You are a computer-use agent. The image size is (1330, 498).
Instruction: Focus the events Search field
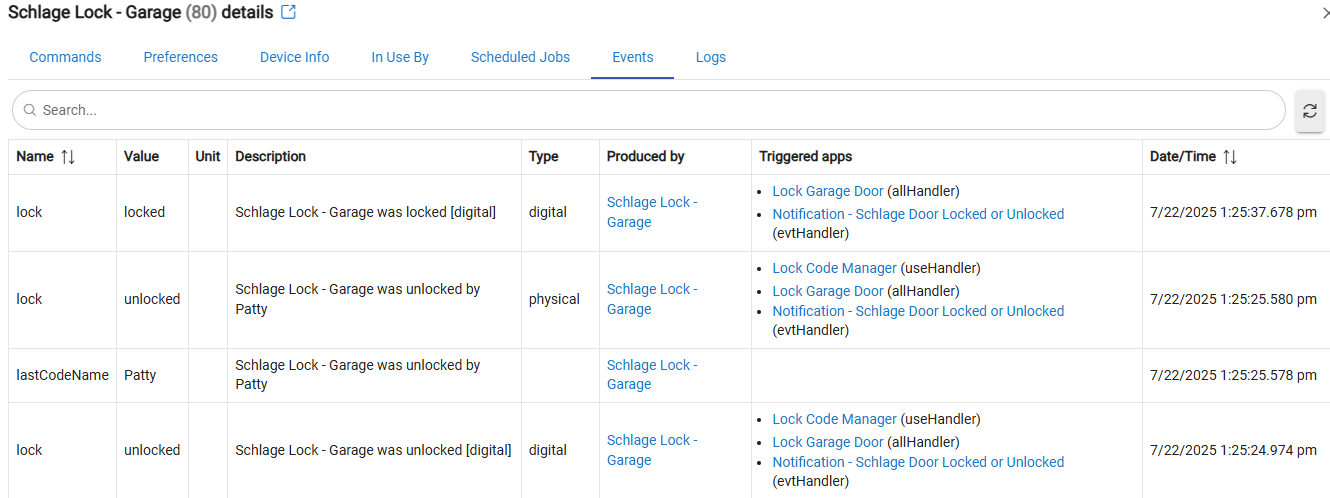(650, 110)
